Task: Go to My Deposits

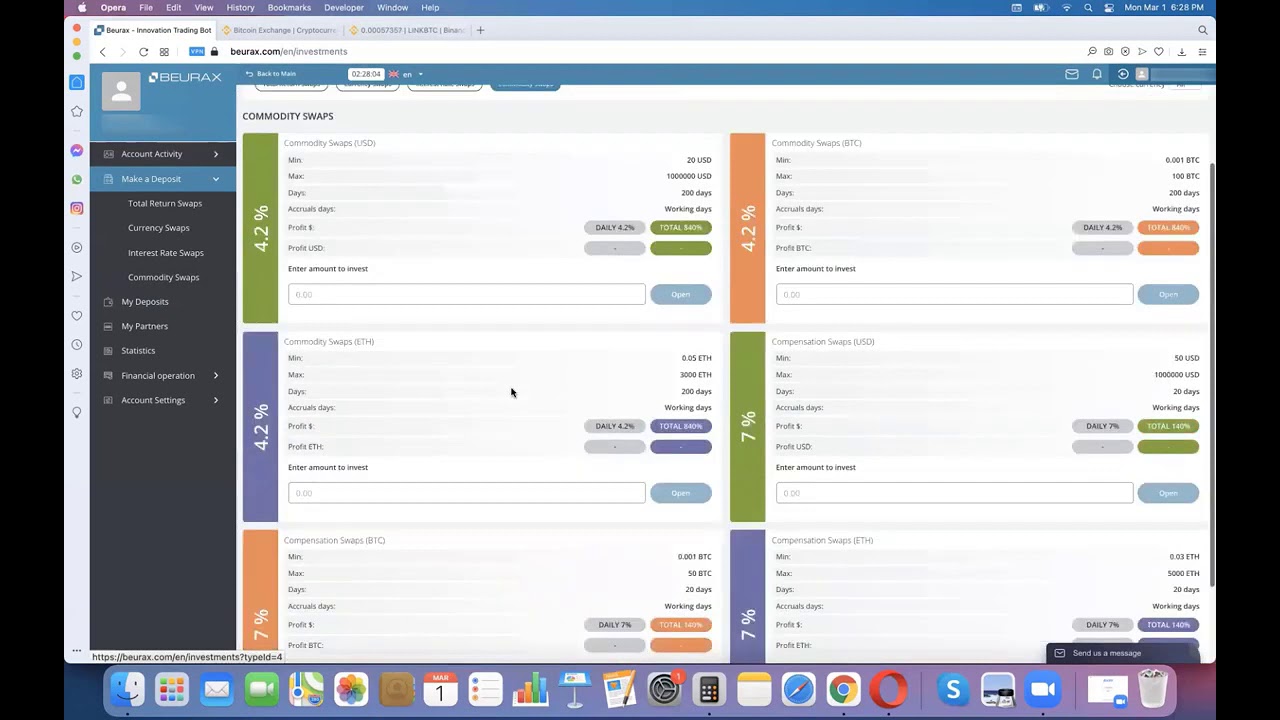Action: point(145,302)
